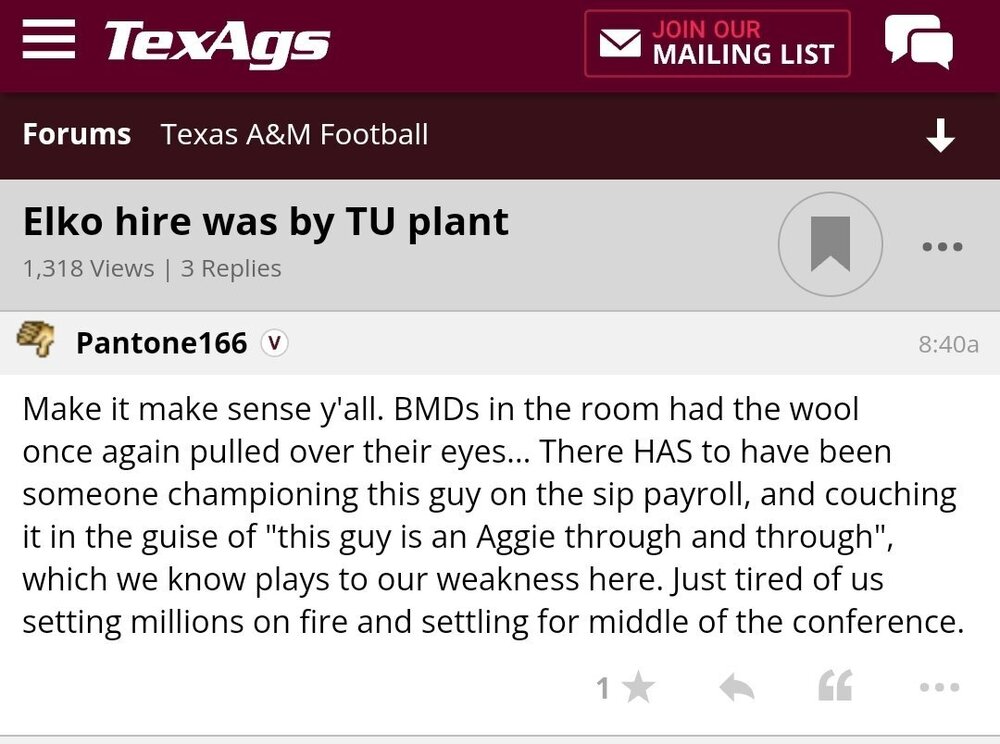Go to the Forums tab

pyautogui.click(x=77, y=134)
